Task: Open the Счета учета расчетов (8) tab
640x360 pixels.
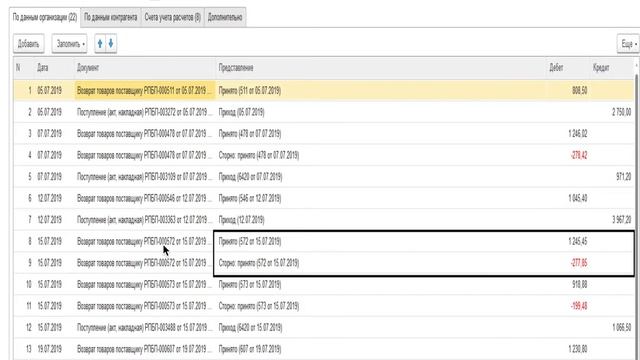Action: click(172, 17)
